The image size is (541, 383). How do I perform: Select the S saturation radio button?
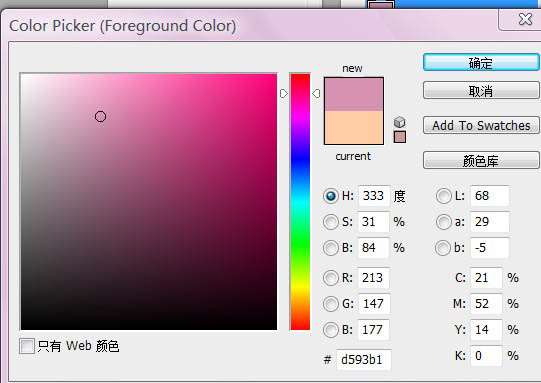331,222
